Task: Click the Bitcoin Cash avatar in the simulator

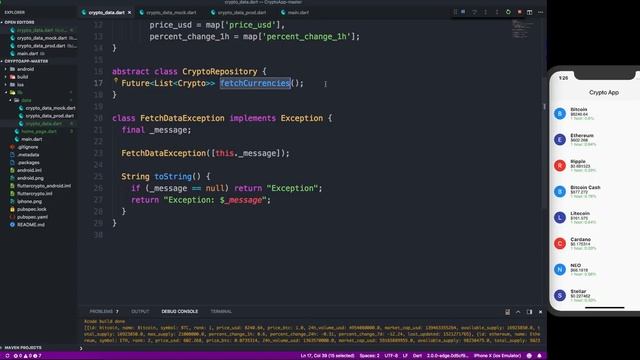Action: (x=560, y=191)
